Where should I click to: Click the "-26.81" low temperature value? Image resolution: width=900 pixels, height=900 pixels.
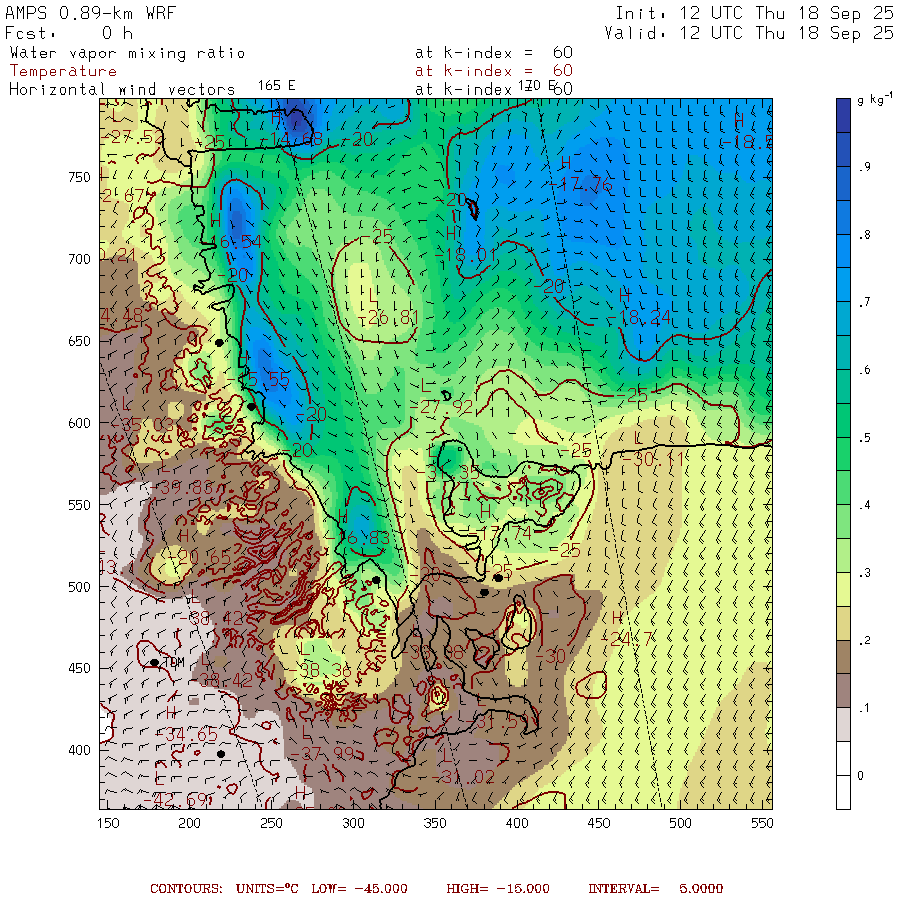[x=389, y=317]
